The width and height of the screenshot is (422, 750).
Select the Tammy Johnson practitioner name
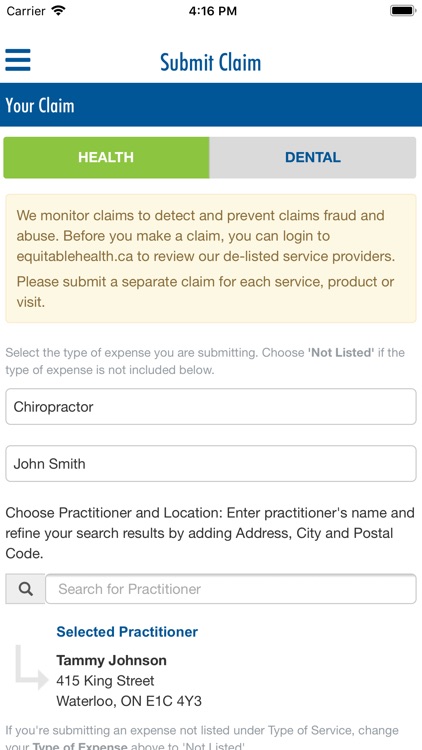tap(111, 661)
